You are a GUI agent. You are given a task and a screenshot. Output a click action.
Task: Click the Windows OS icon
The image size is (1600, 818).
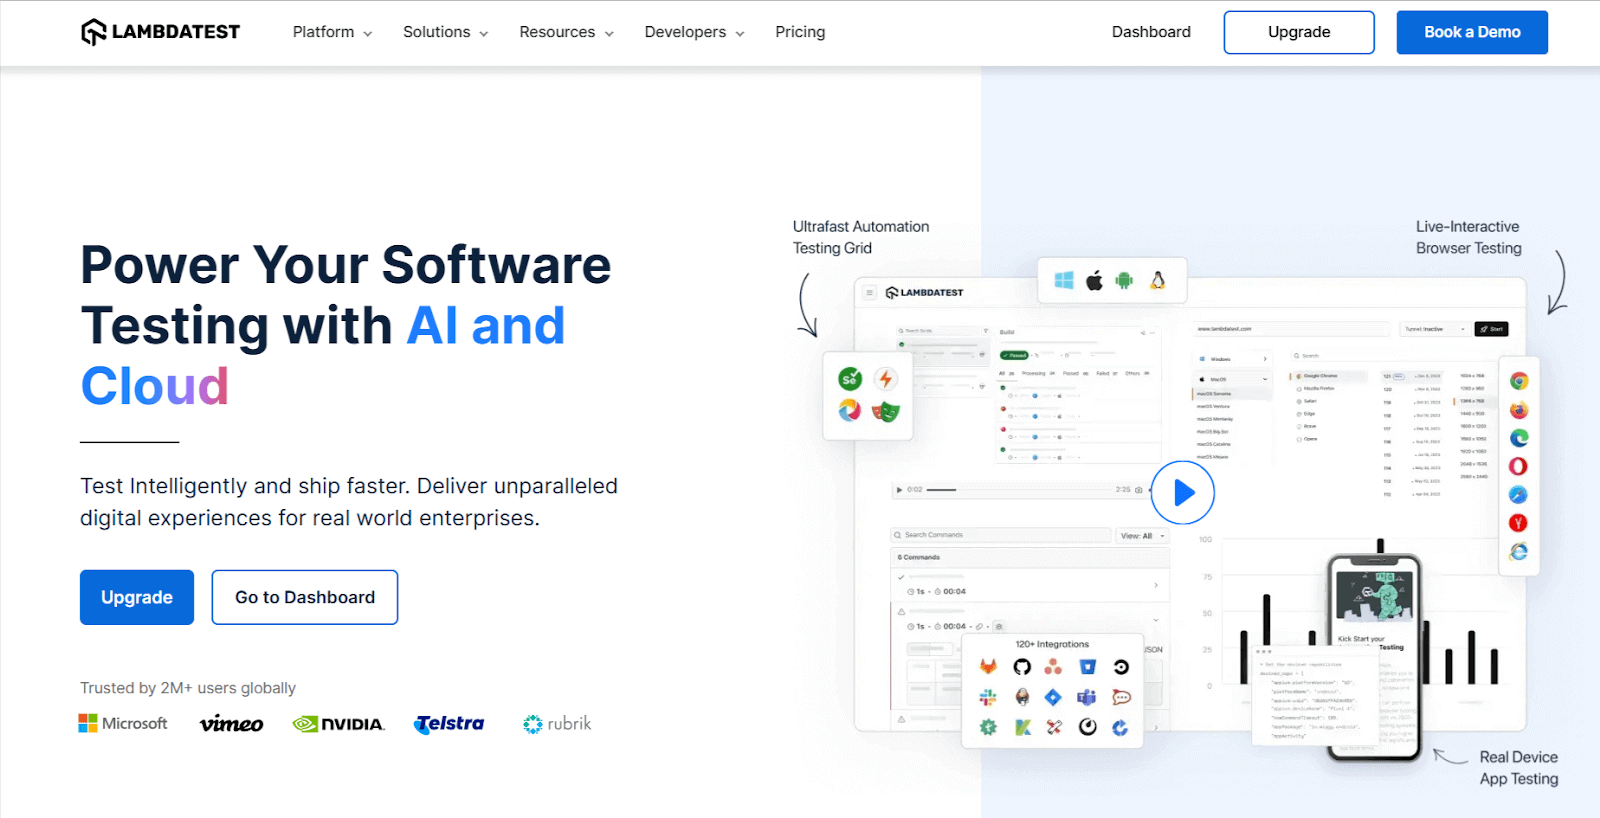[x=1064, y=281]
